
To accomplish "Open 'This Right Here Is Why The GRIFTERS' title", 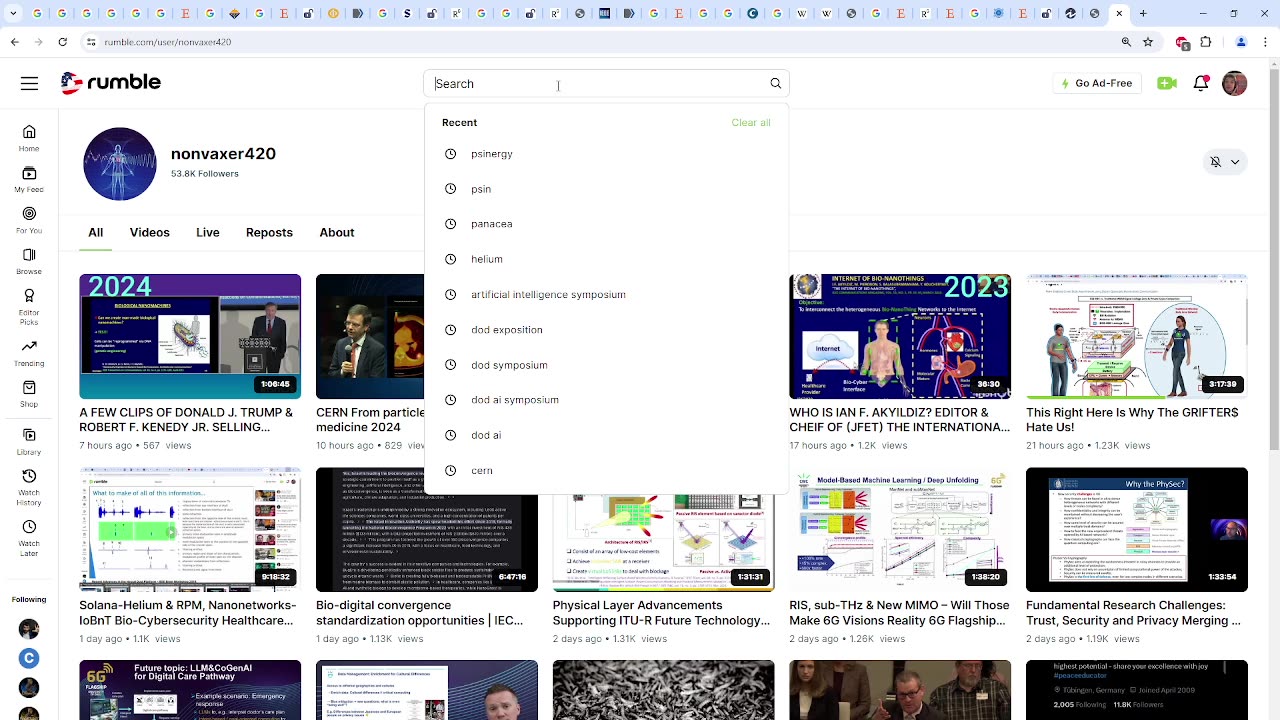I will pyautogui.click(x=1132, y=420).
